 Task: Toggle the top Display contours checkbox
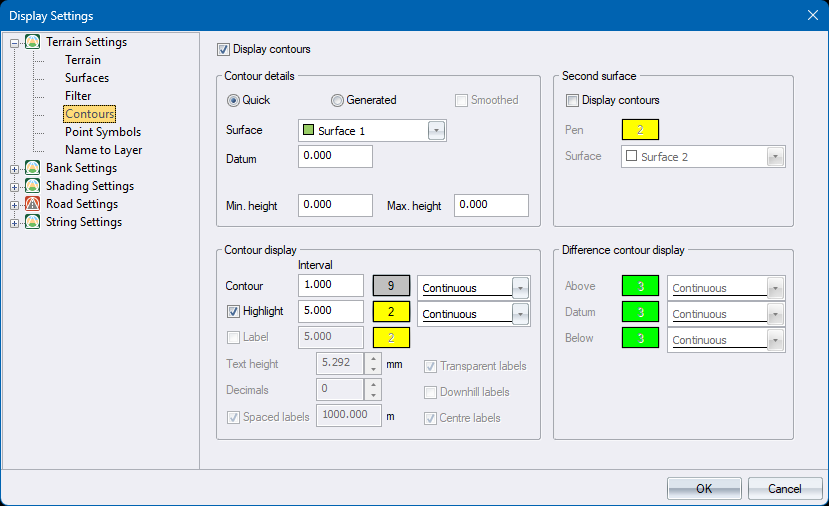pyautogui.click(x=223, y=49)
